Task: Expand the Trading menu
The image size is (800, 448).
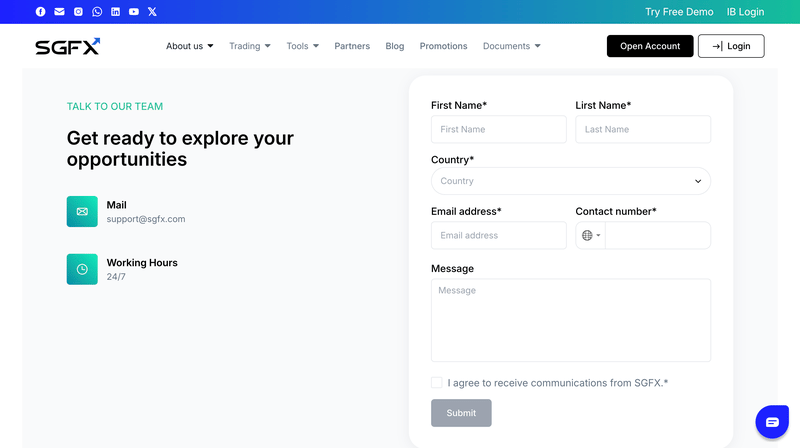Action: (250, 46)
